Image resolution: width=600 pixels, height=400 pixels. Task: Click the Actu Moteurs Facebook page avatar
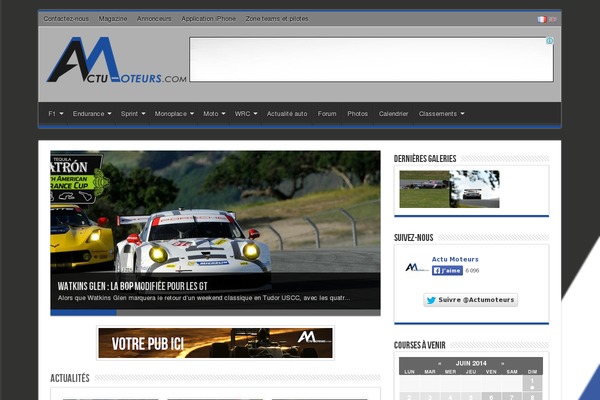point(416,267)
